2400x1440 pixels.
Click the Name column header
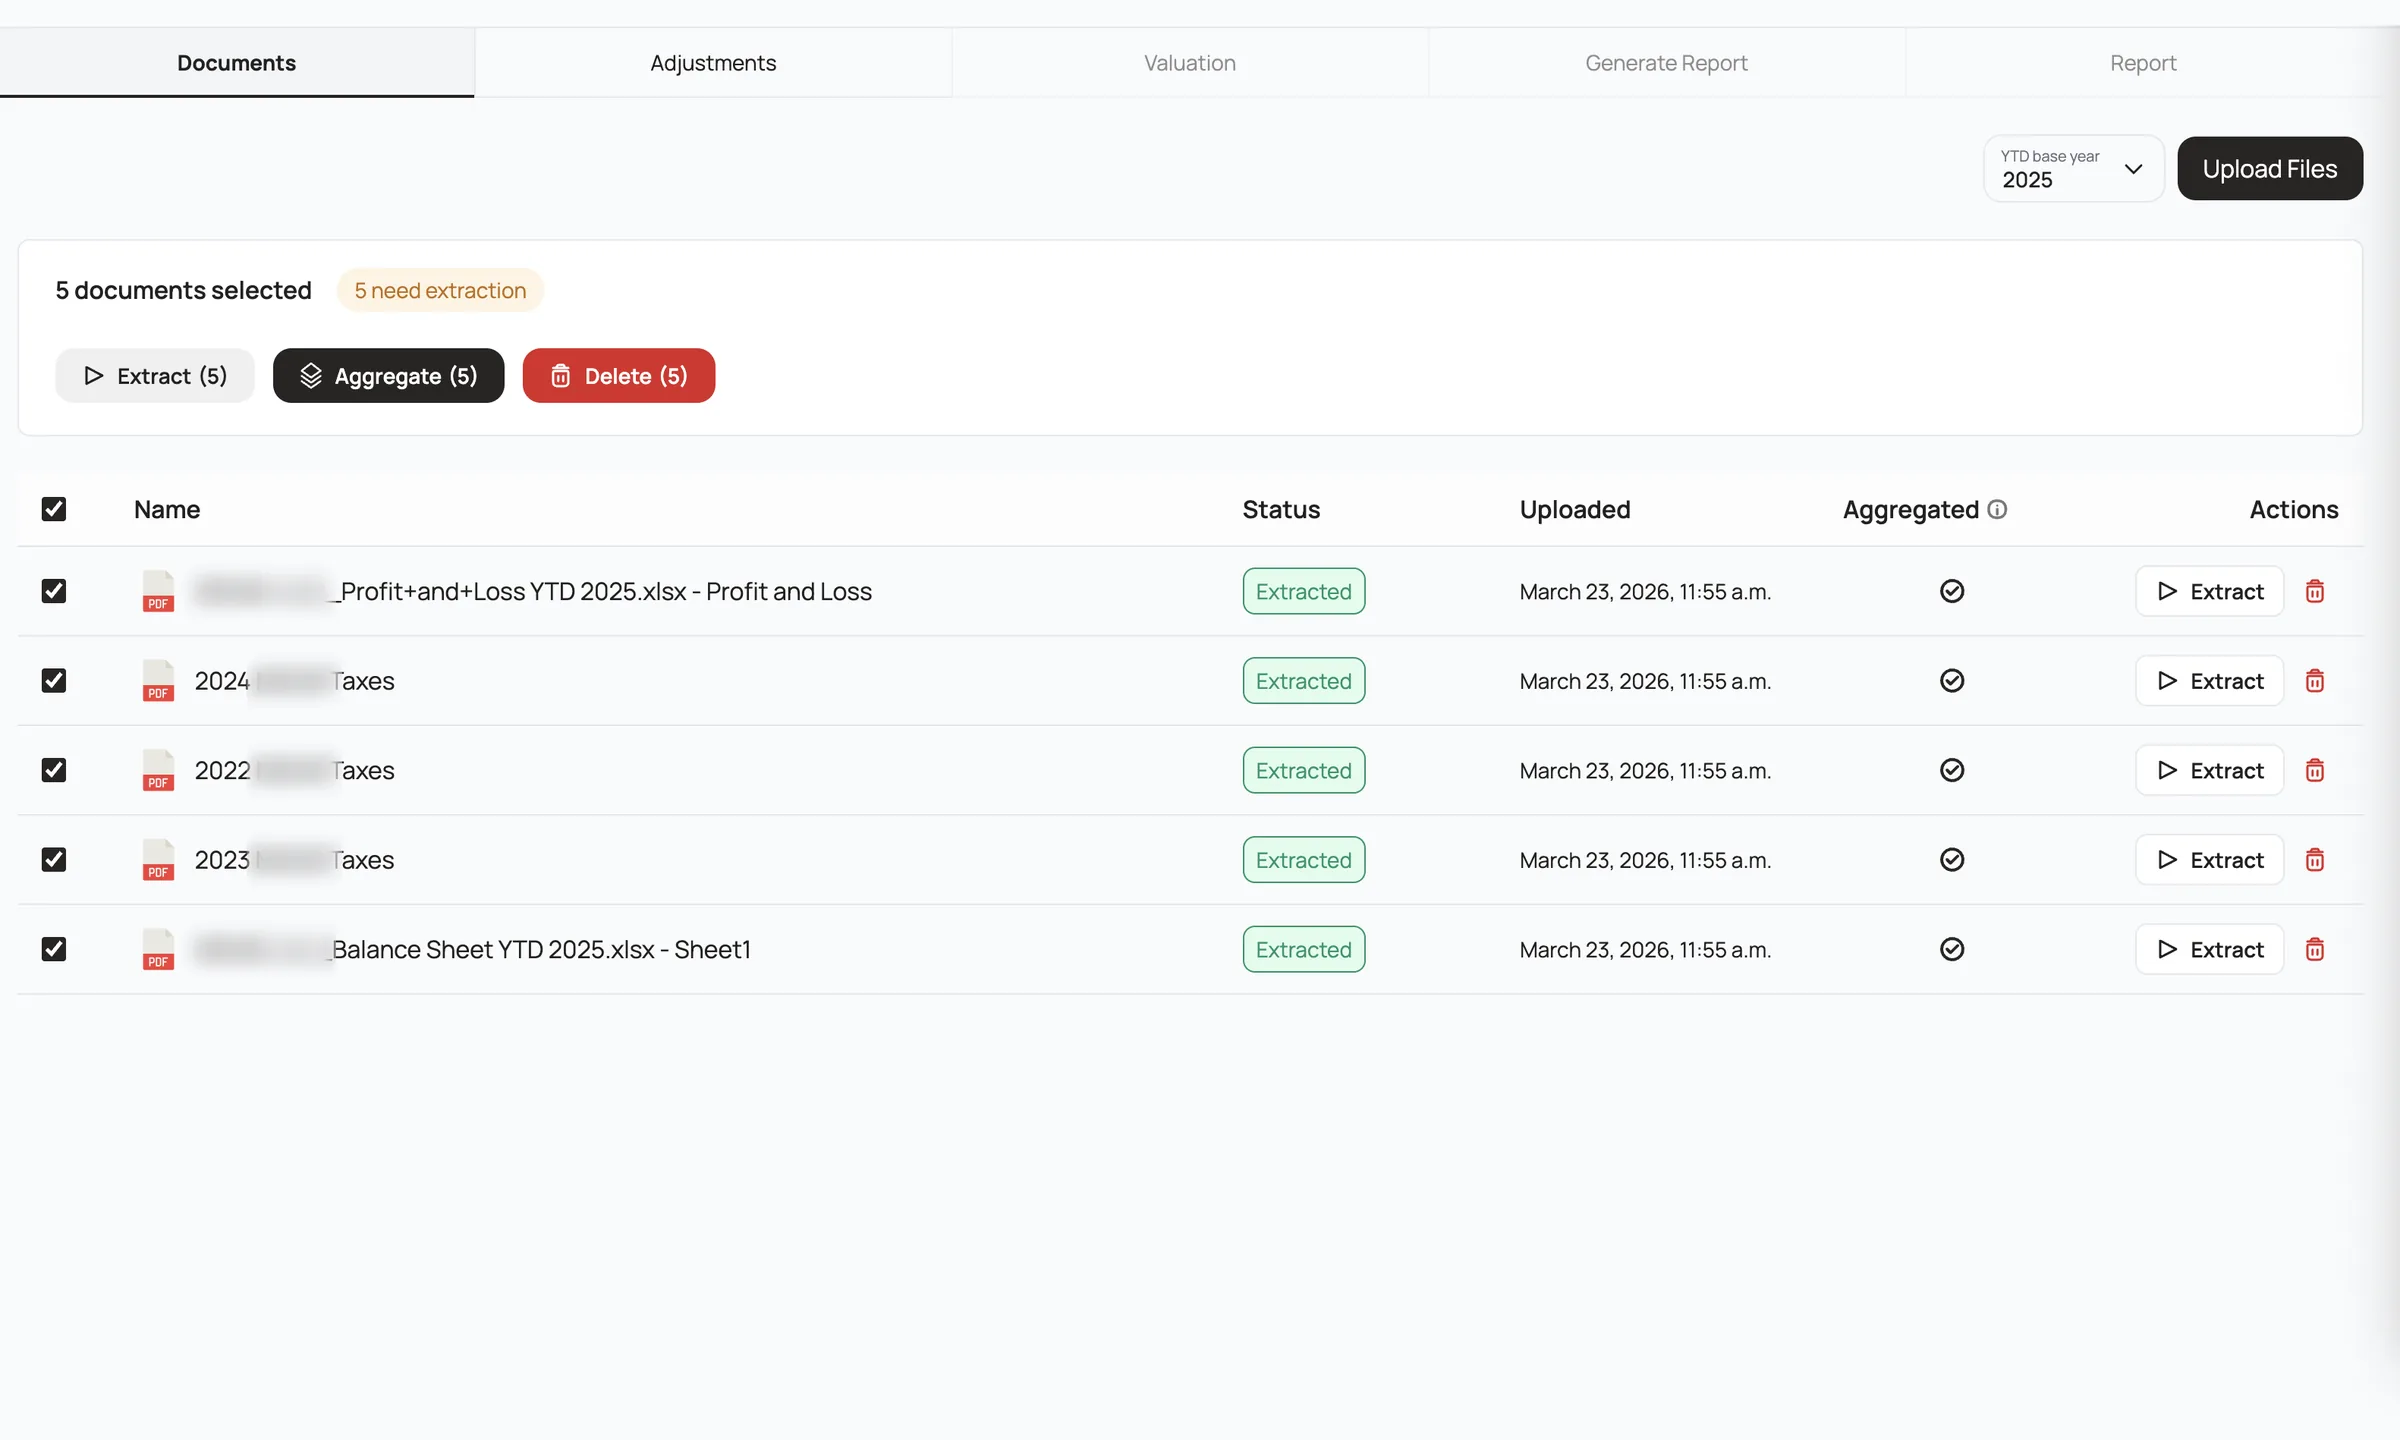tap(167, 509)
